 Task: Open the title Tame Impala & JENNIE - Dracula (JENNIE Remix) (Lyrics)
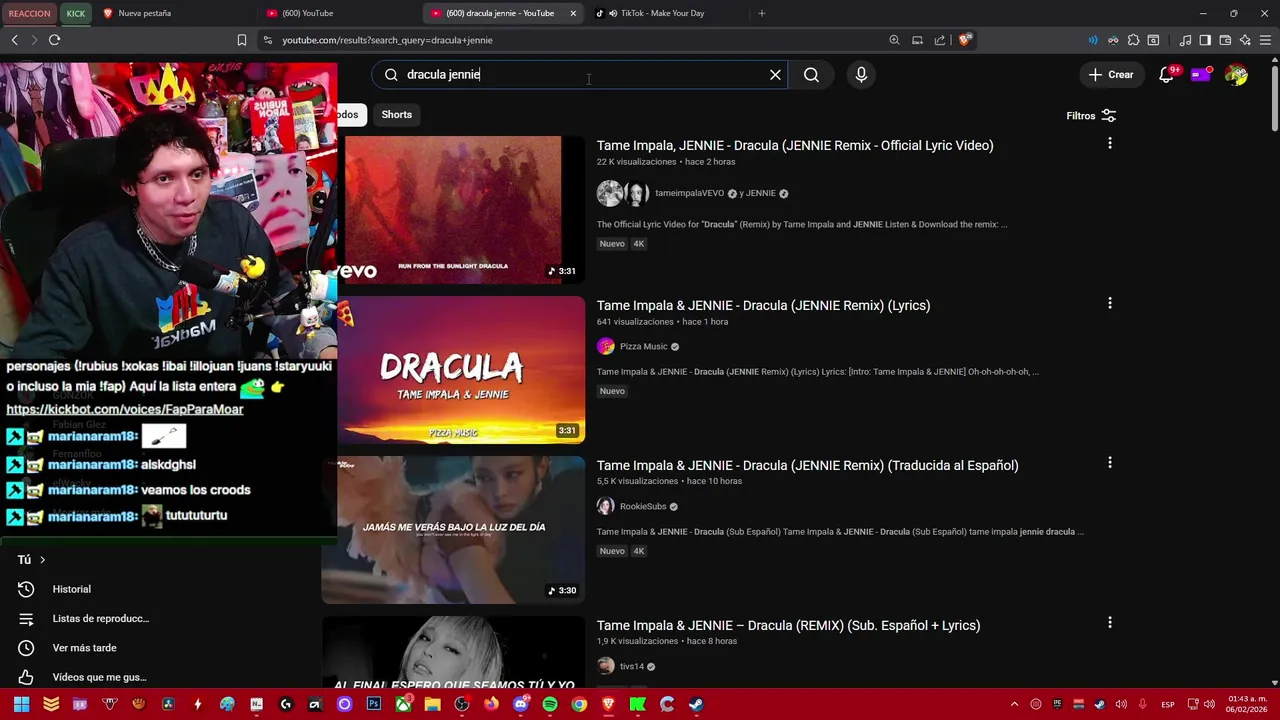click(x=763, y=306)
